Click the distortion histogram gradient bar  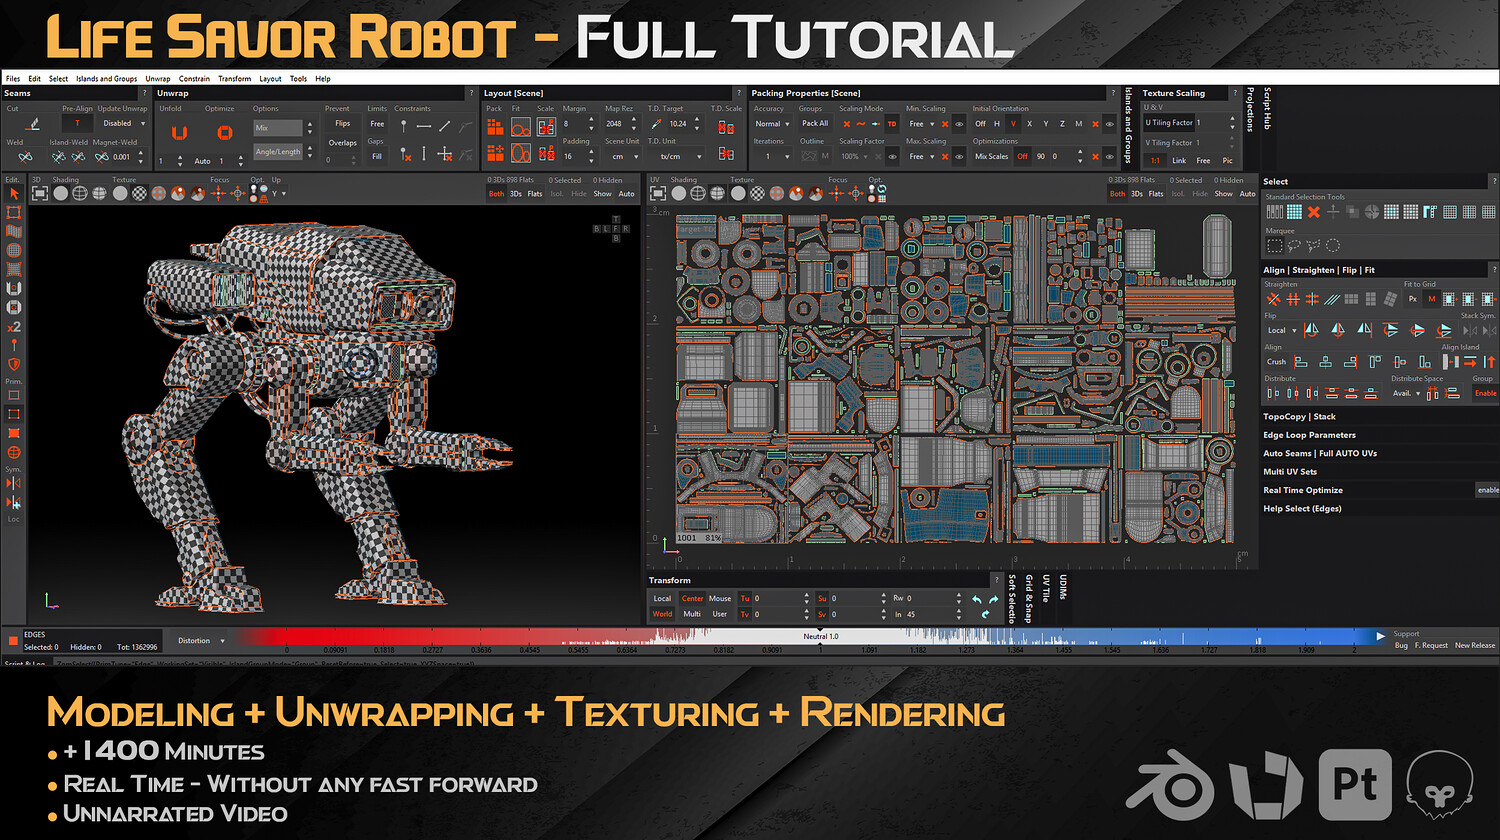click(x=810, y=636)
